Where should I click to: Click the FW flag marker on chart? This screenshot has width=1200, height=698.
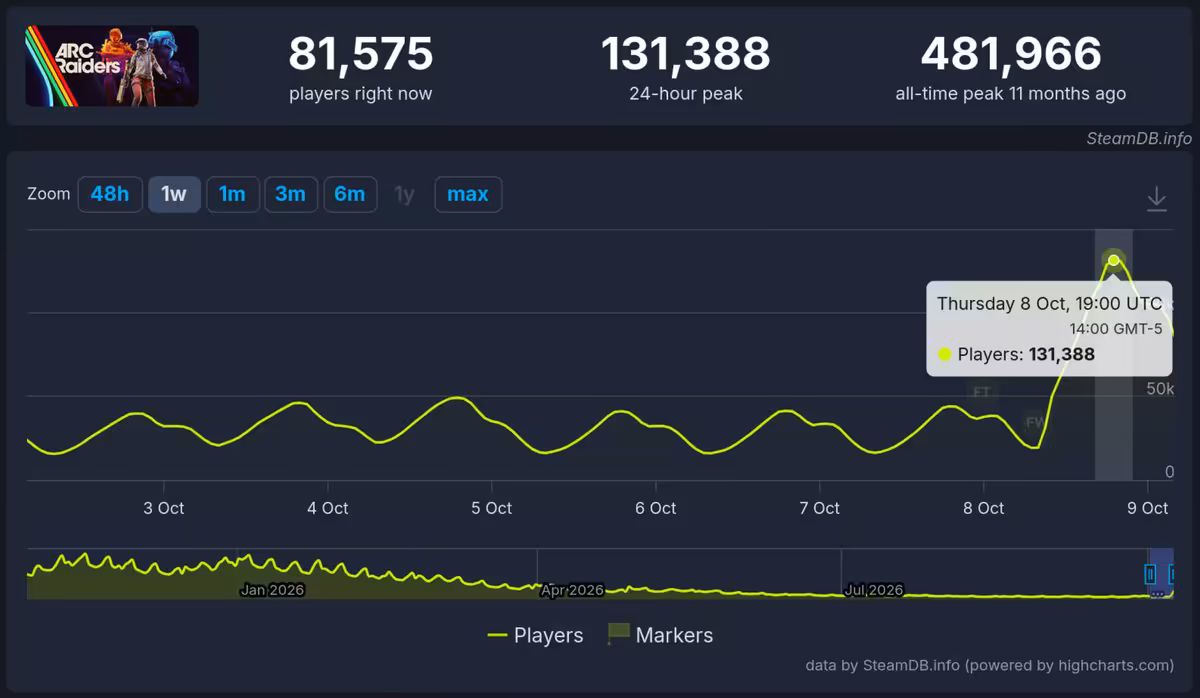pos(1034,423)
